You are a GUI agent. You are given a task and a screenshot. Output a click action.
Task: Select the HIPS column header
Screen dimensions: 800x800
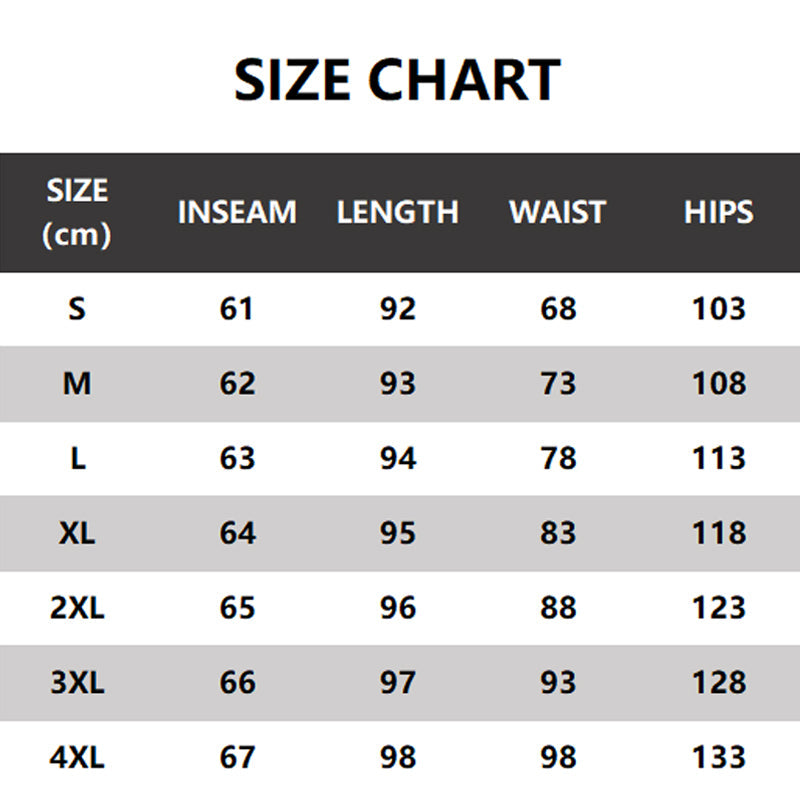[x=718, y=212]
